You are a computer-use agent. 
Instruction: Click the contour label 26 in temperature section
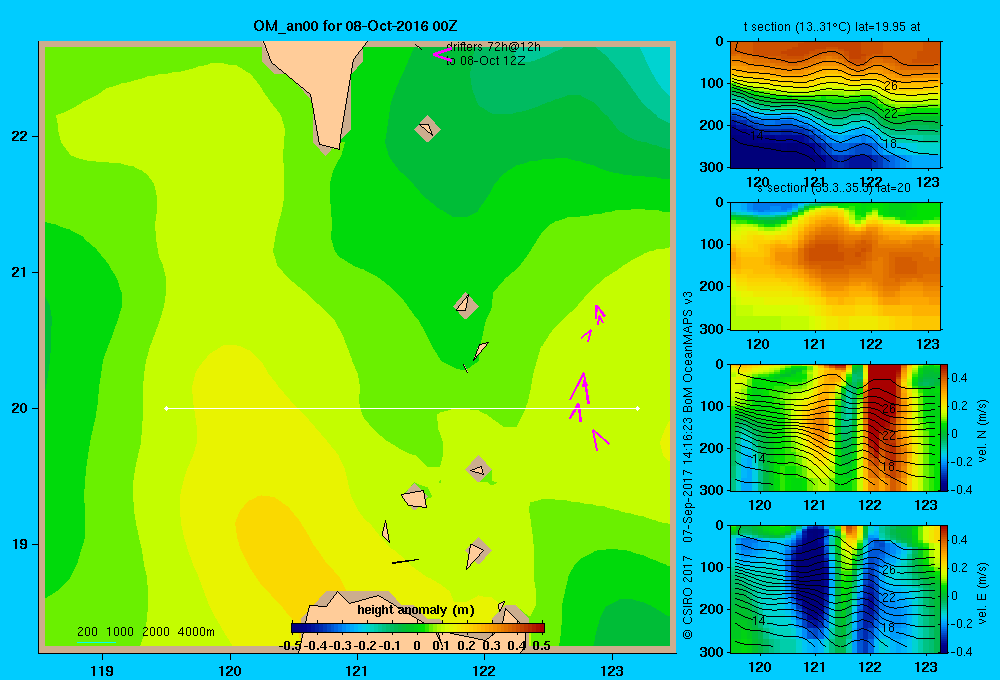click(891, 85)
